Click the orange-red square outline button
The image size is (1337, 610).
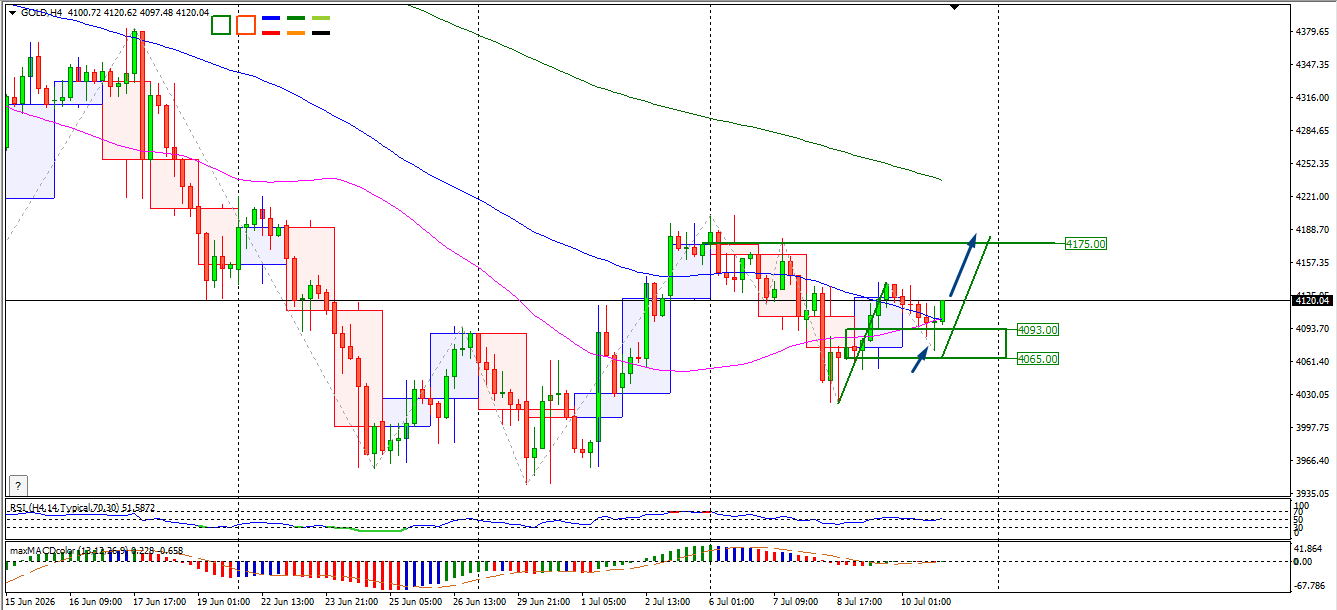(246, 25)
